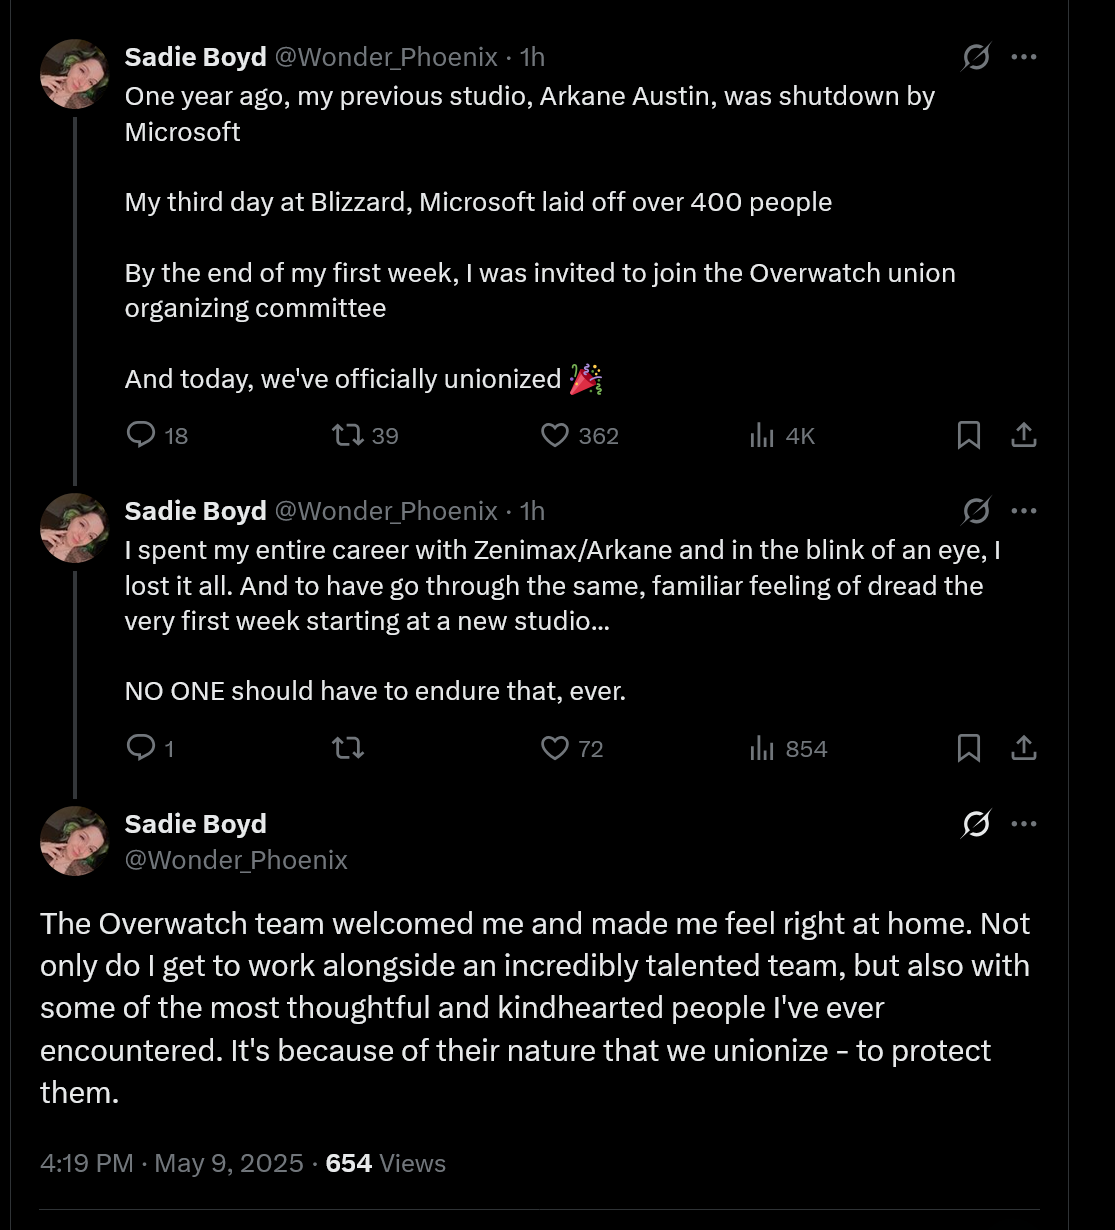Bookmark the second tweet in thread
Viewport: 1115px width, 1230px height.
point(969,748)
